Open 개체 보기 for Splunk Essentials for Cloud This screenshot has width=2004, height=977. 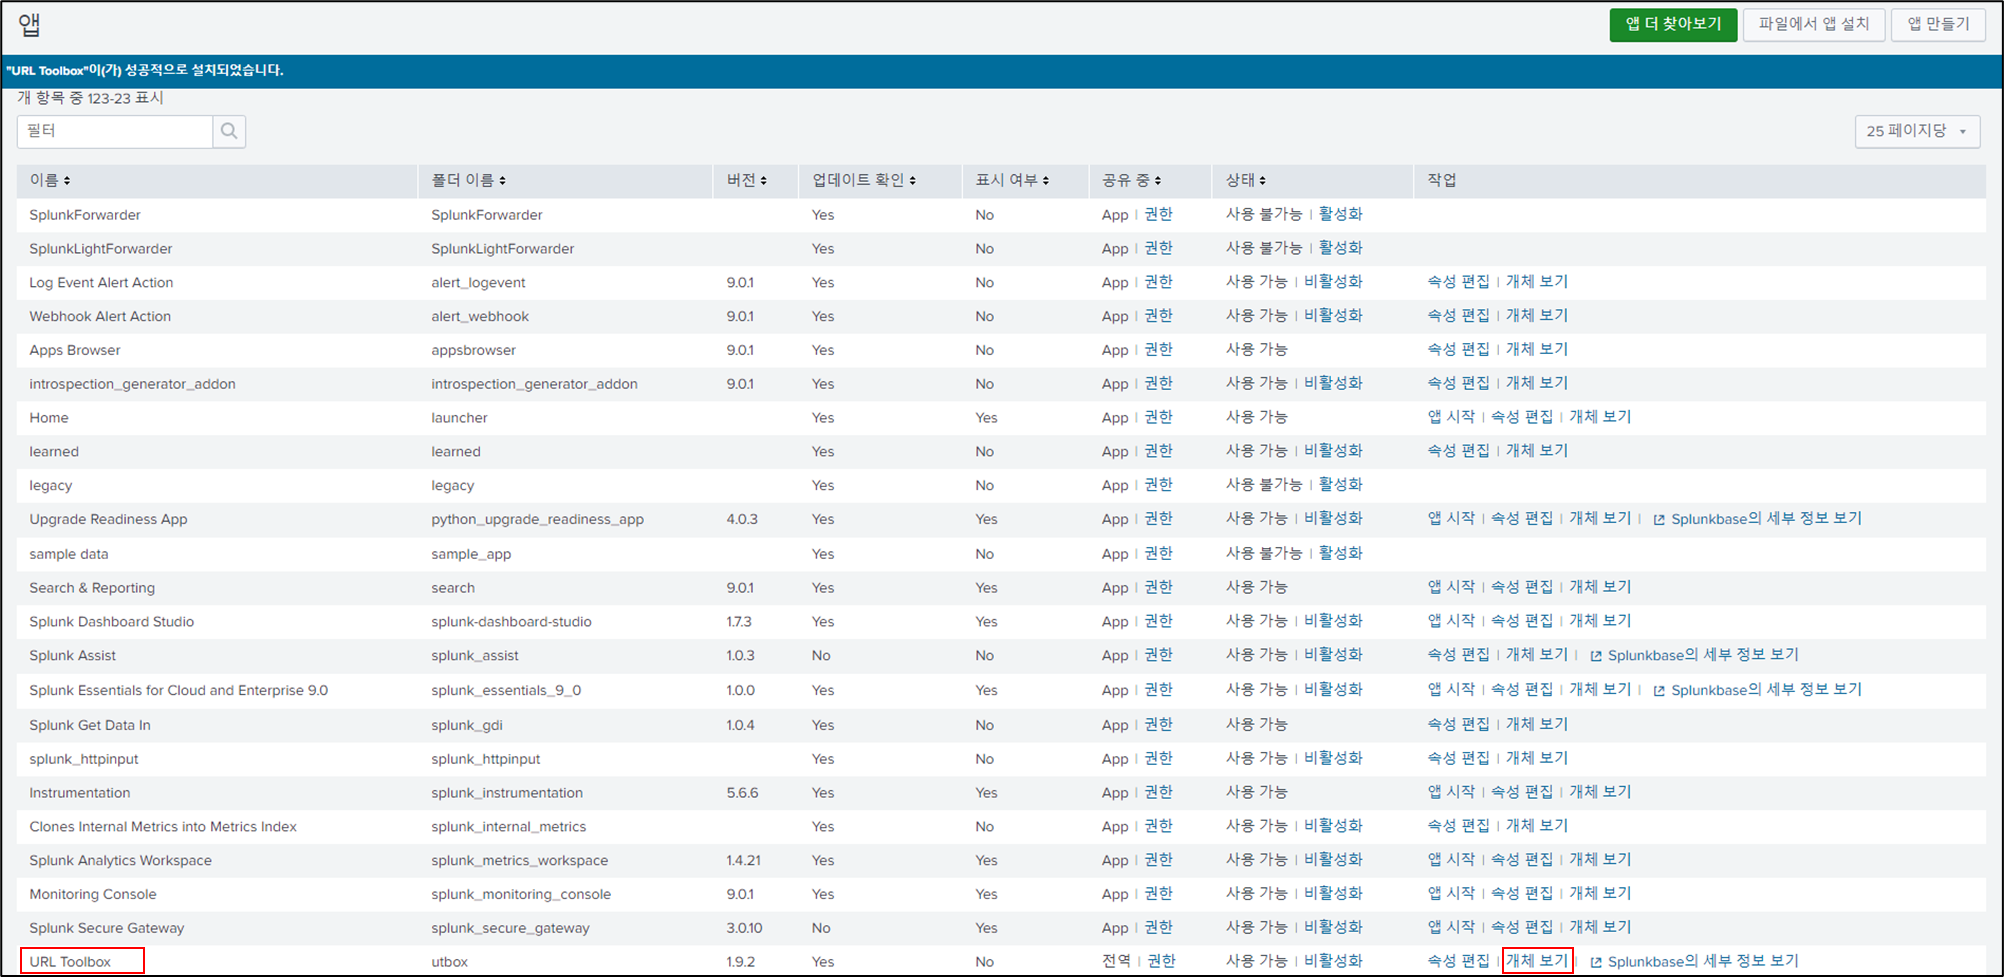(1600, 690)
